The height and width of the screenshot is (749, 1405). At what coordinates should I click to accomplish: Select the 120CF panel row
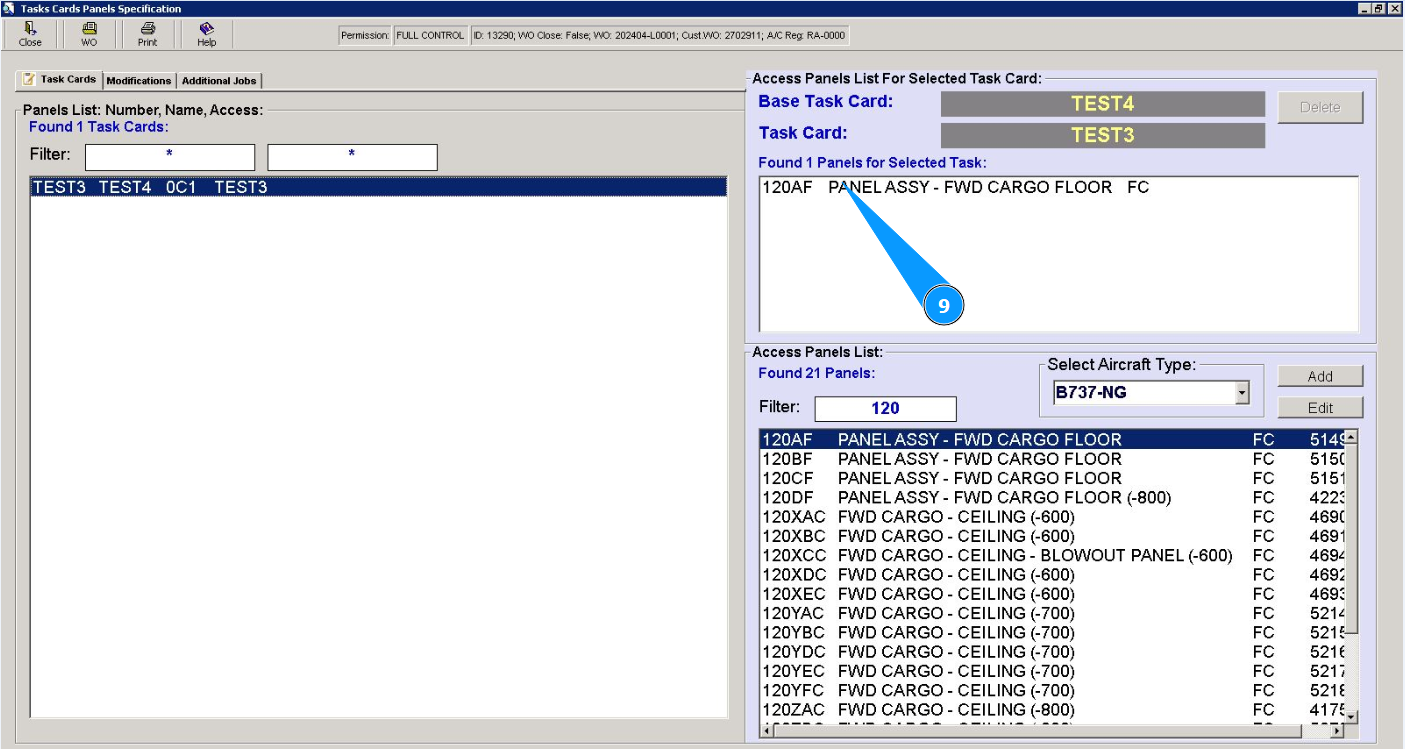1052,478
